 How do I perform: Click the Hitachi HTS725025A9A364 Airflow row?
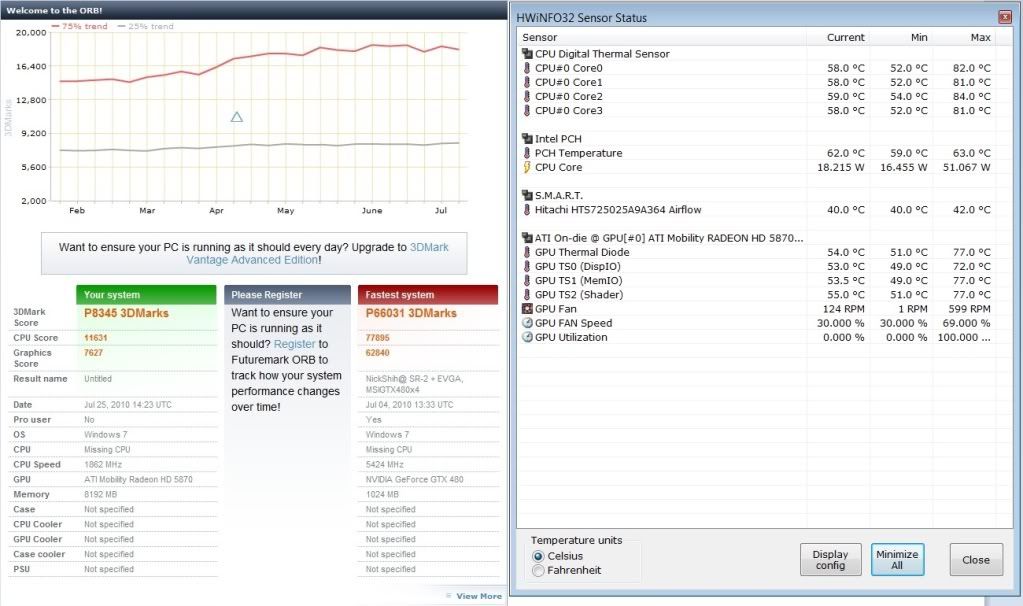point(757,209)
